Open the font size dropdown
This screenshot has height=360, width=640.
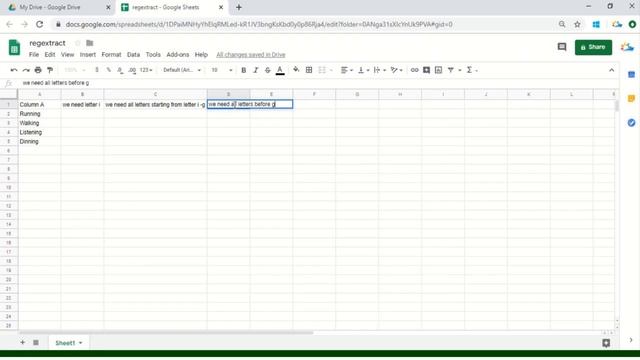click(x=222, y=70)
